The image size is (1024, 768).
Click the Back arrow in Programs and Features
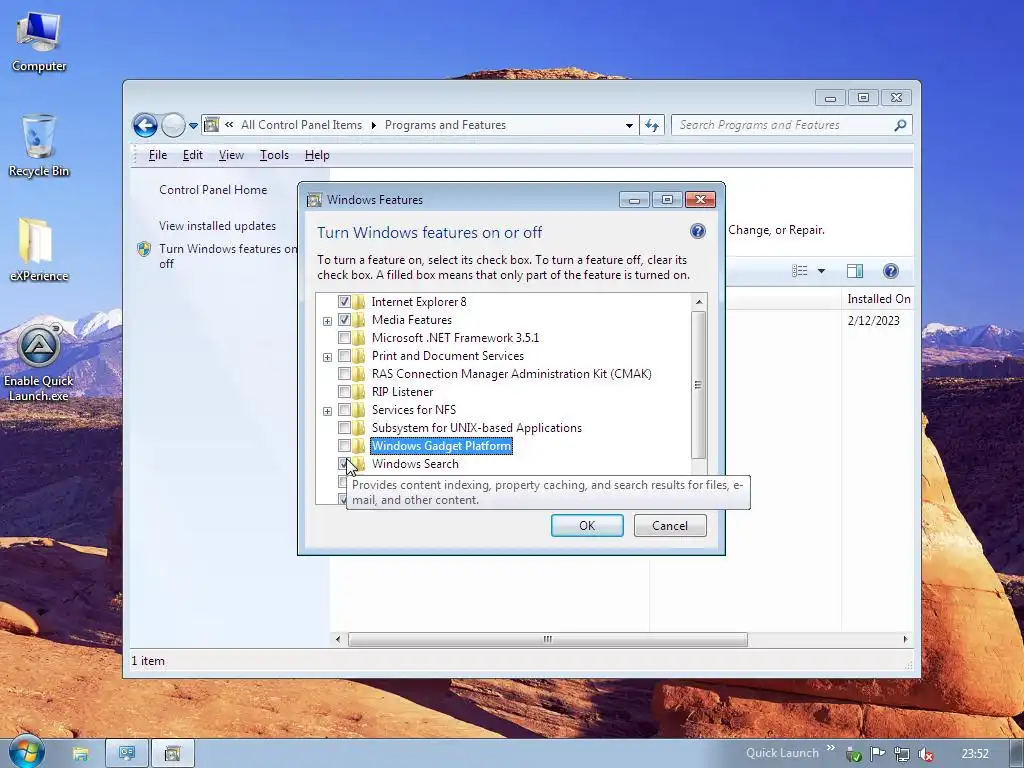pyautogui.click(x=145, y=125)
